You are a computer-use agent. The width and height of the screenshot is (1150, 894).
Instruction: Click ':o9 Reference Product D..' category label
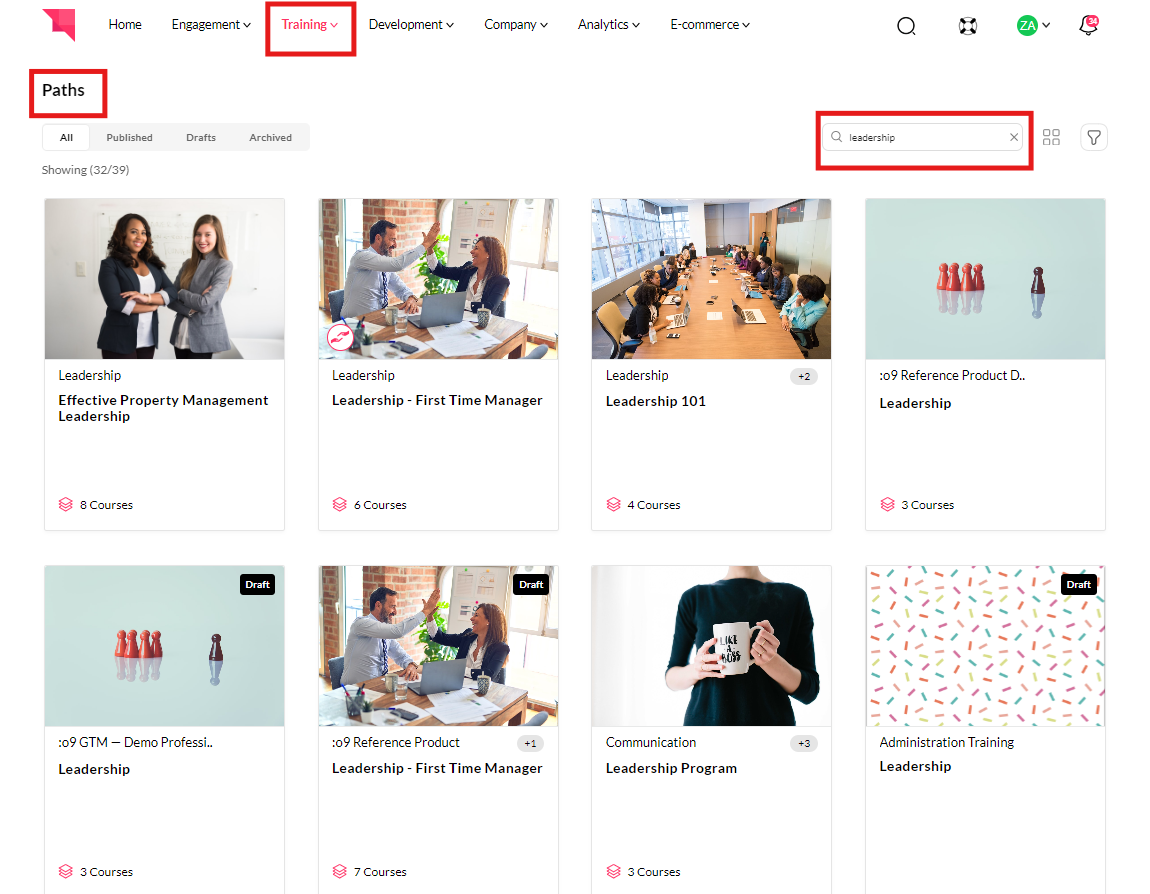pos(952,375)
